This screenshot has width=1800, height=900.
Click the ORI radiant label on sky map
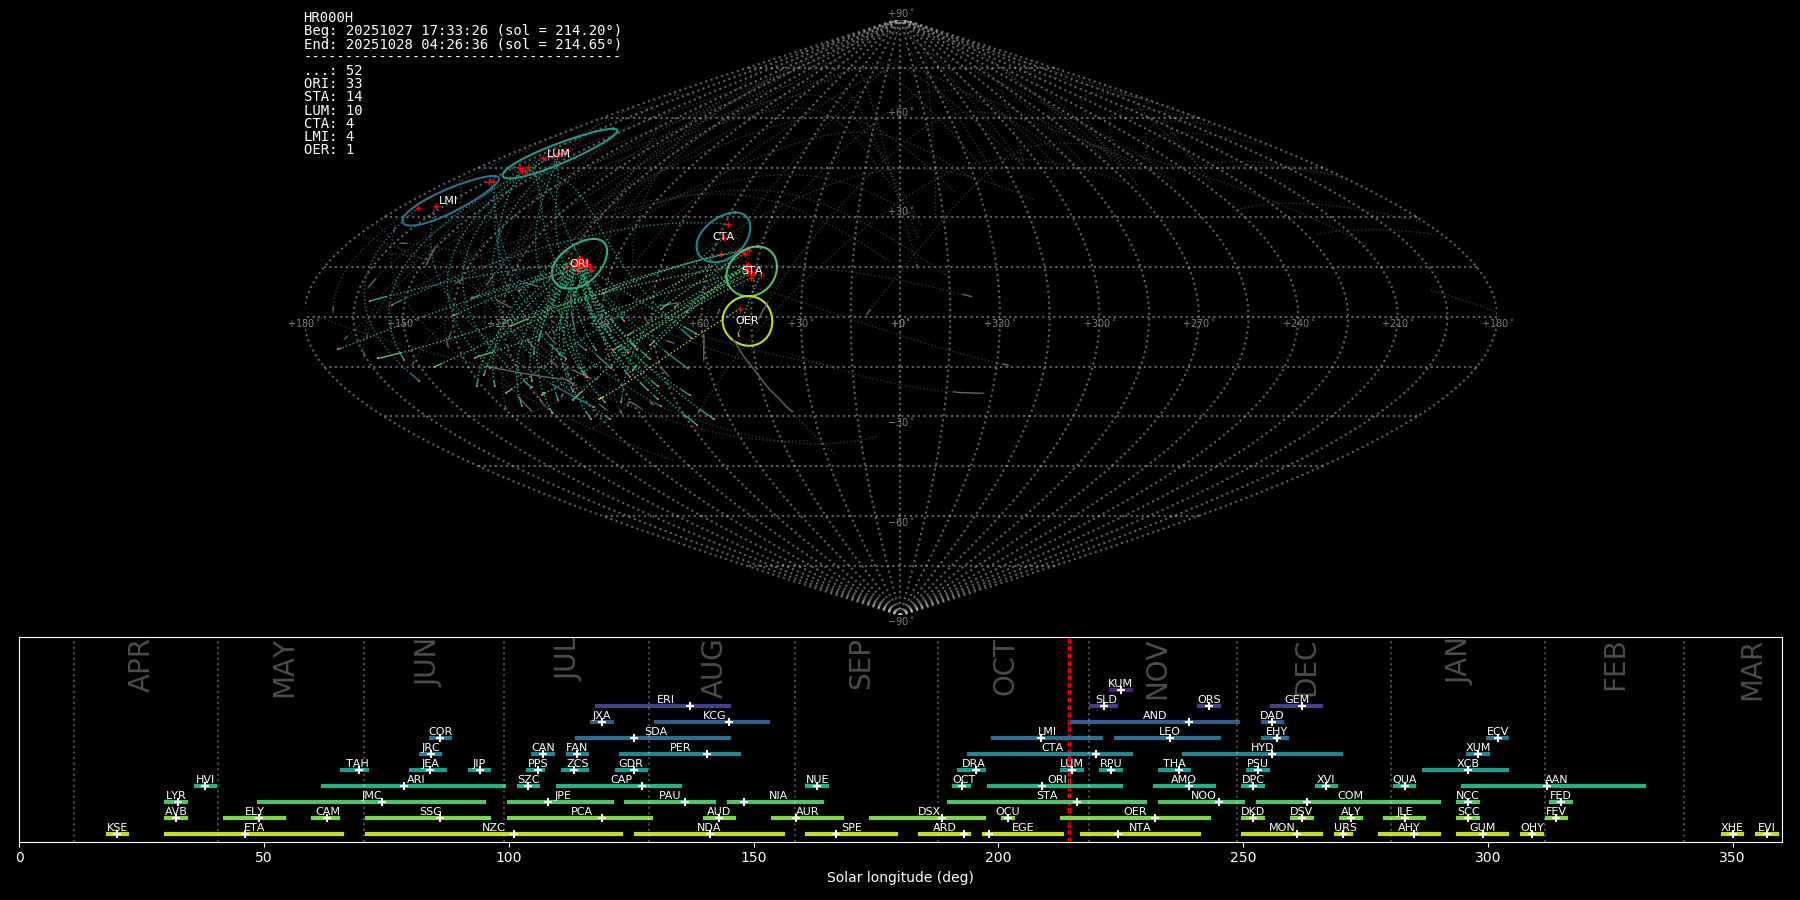click(579, 264)
